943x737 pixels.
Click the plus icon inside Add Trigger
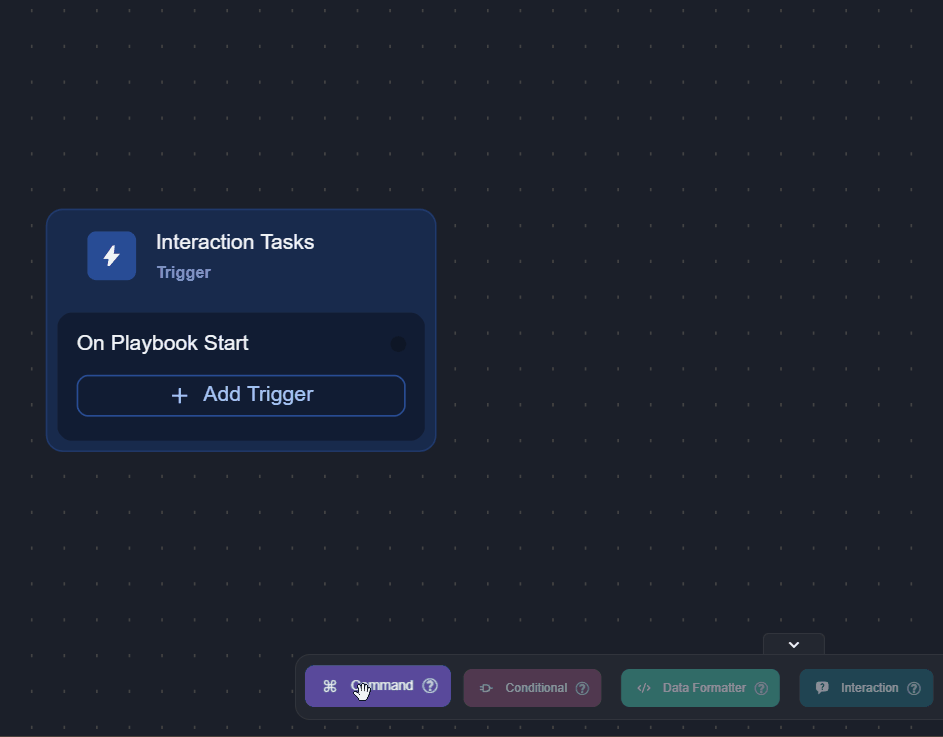point(179,395)
